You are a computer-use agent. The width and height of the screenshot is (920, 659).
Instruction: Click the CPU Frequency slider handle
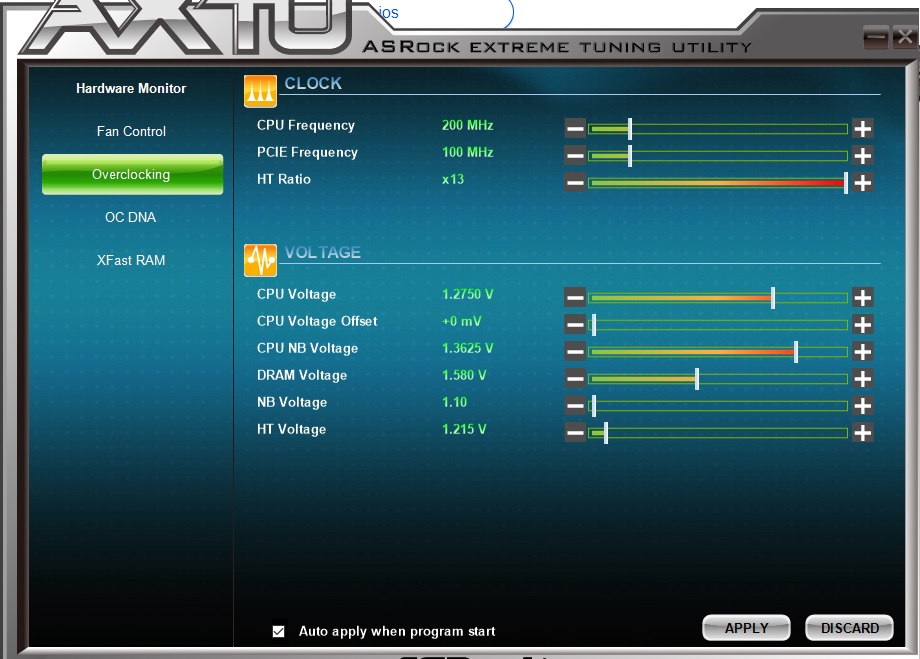coord(630,129)
